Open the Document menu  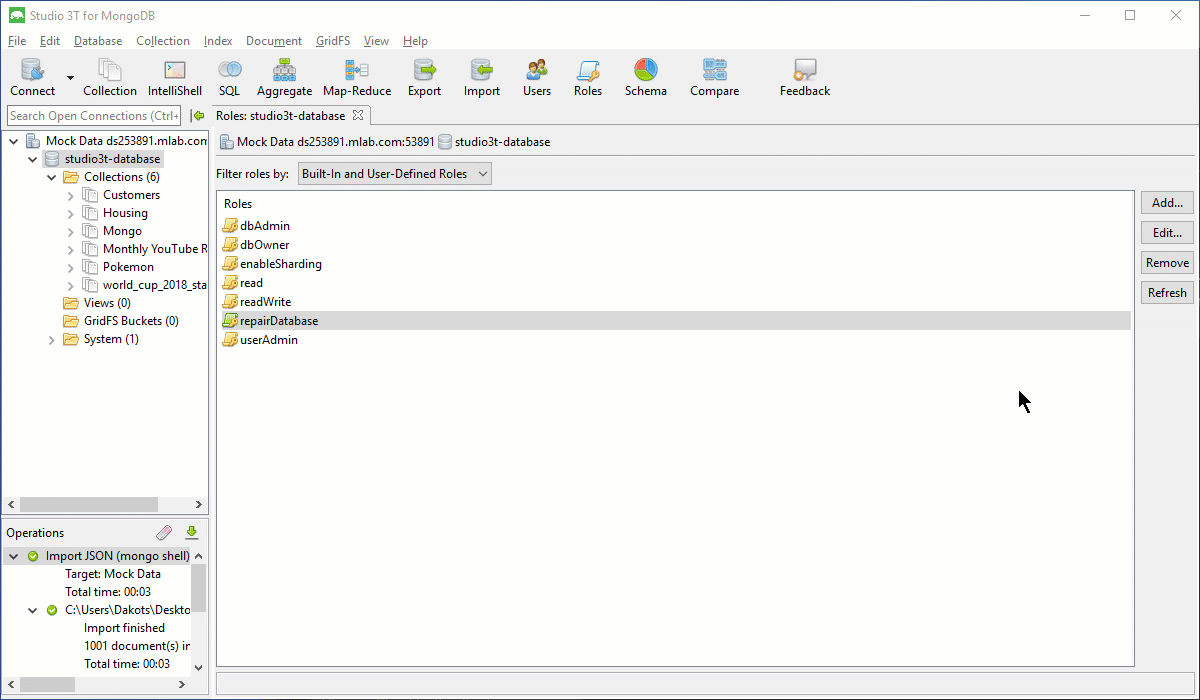click(274, 41)
